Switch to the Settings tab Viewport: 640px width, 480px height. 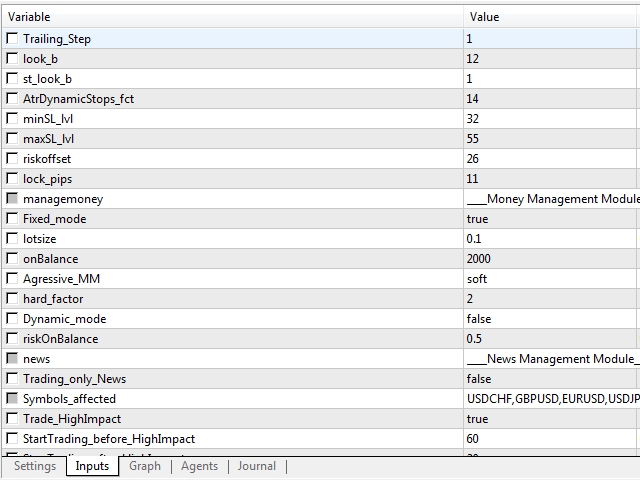[x=35, y=466]
